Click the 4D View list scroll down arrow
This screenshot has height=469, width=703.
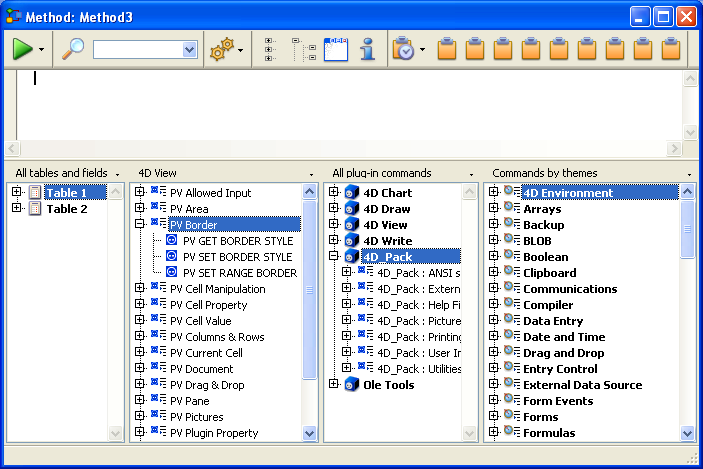click(309, 433)
